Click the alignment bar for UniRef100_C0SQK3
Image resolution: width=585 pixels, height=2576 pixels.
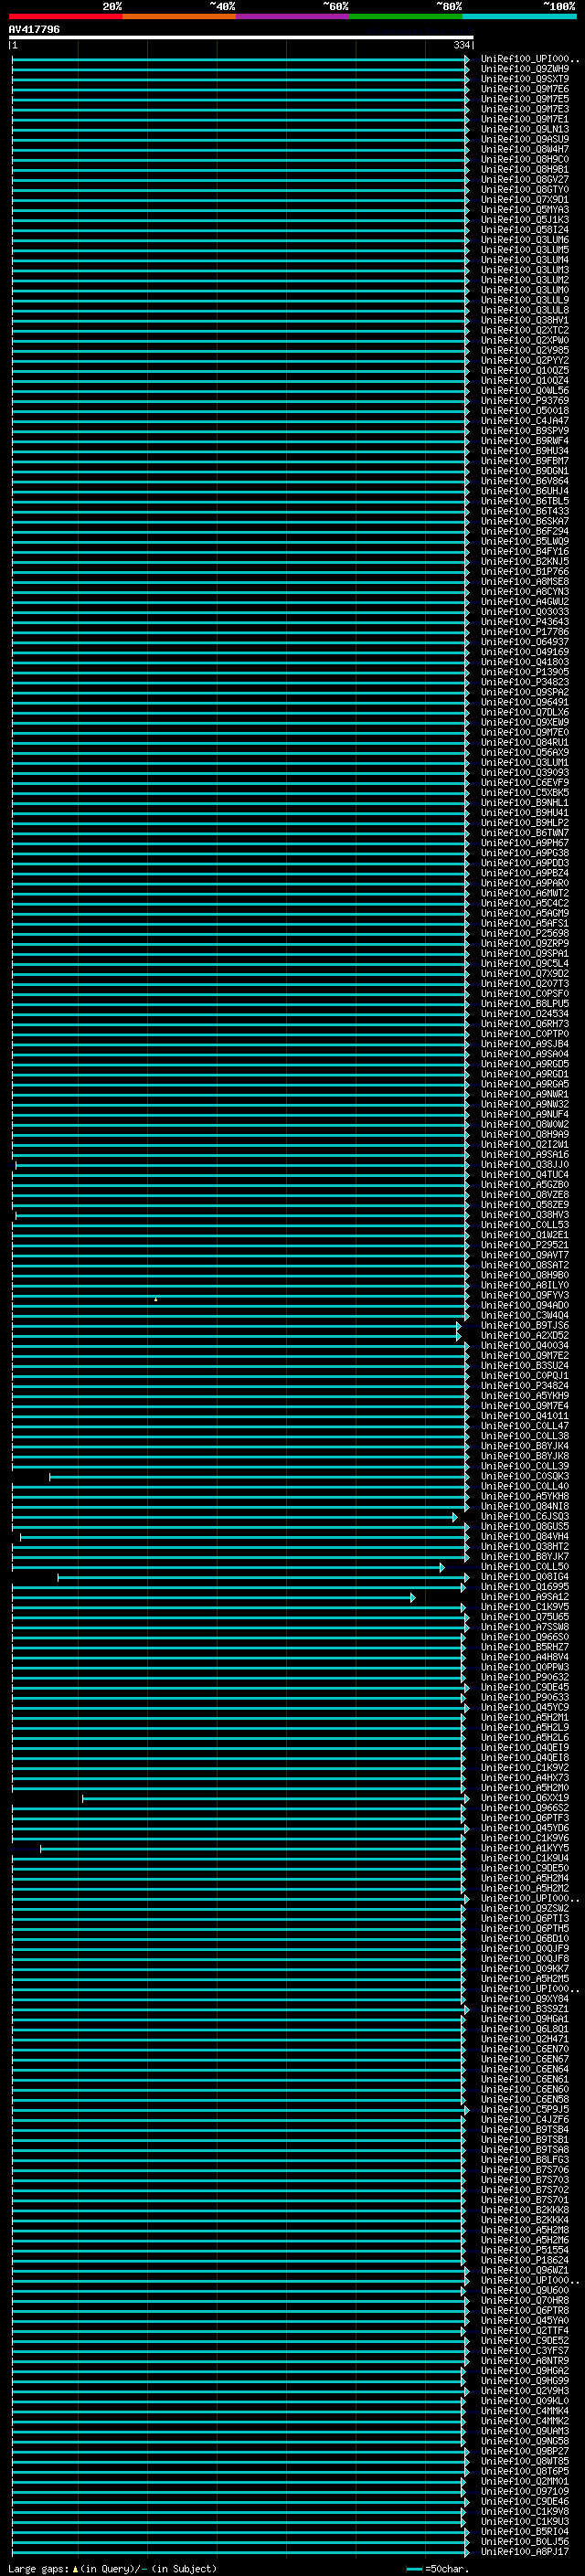click(x=259, y=1476)
